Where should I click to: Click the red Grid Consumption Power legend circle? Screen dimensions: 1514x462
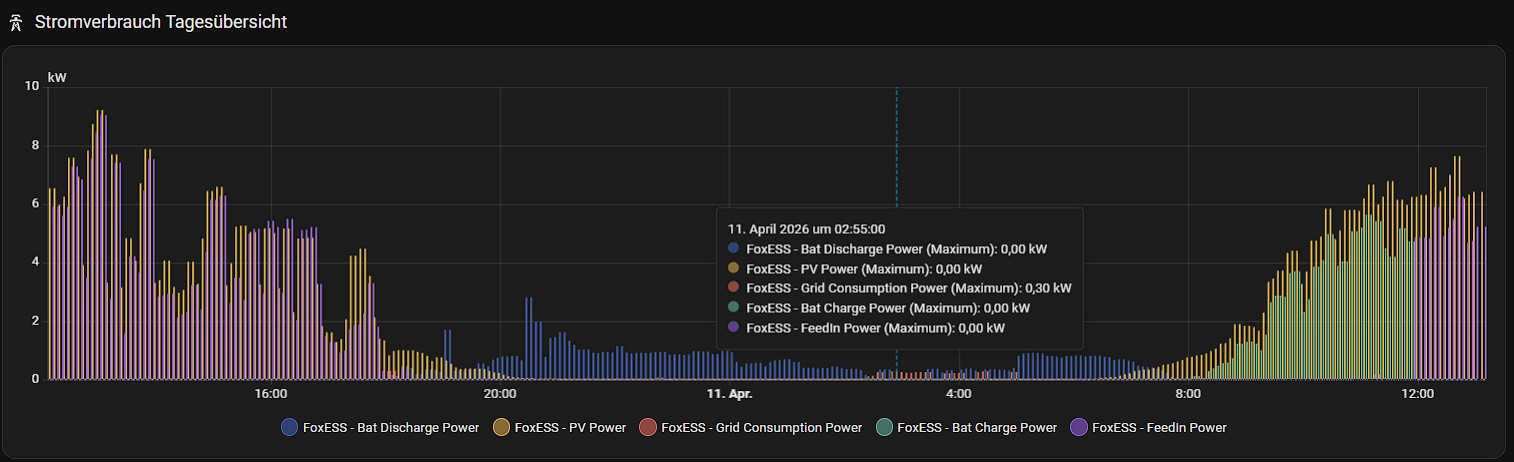pos(648,427)
